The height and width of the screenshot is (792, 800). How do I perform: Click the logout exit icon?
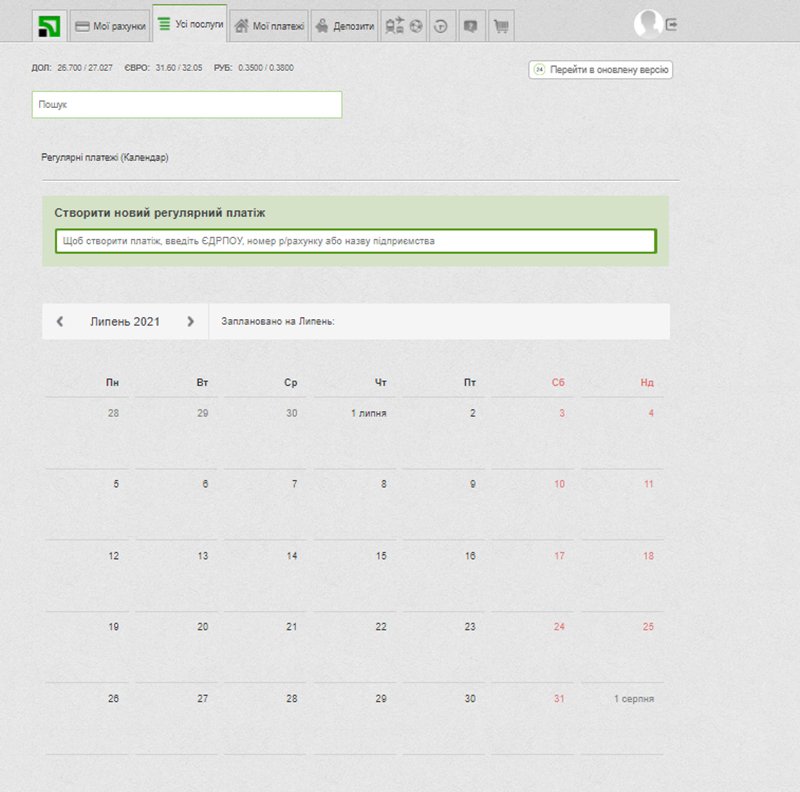pos(672,24)
